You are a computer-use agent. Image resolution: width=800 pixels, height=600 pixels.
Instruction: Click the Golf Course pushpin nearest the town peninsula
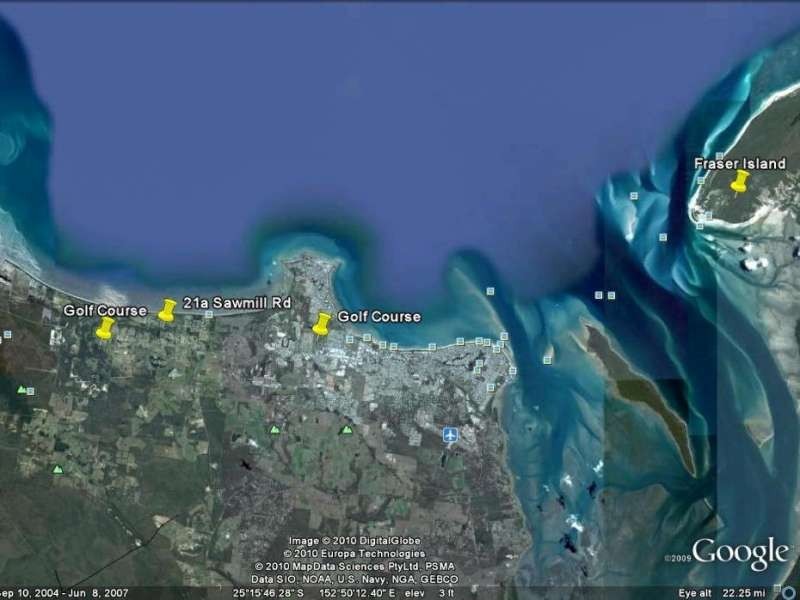(x=321, y=324)
